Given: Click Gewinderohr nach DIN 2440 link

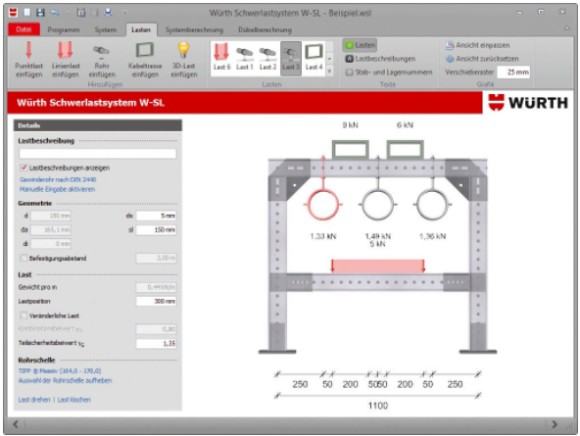Looking at the screenshot, I should click(x=58, y=179).
